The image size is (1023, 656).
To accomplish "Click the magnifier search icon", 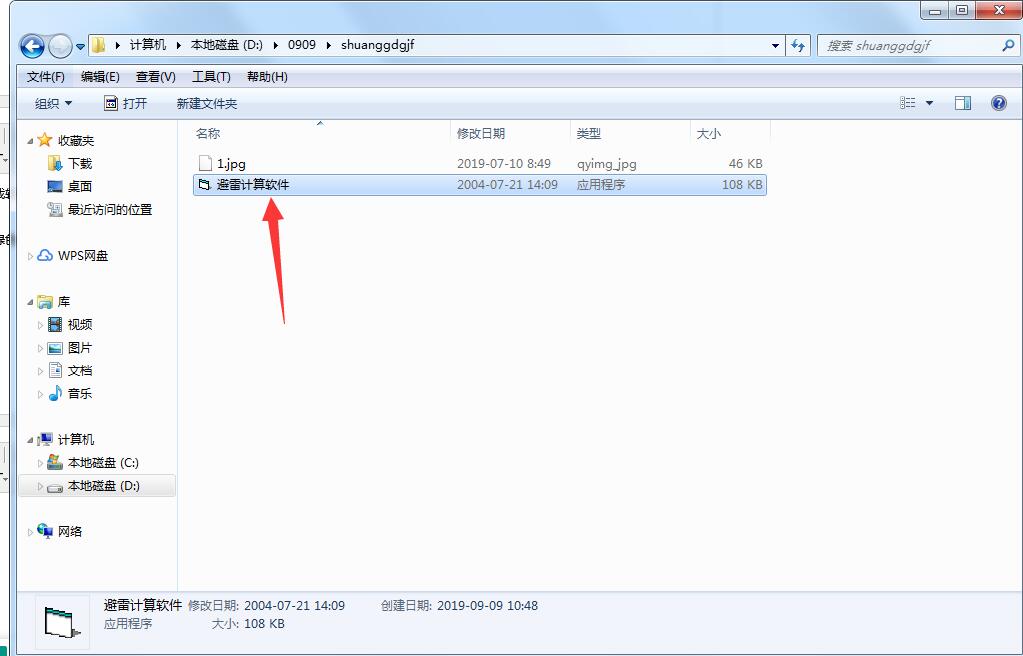I will pyautogui.click(x=1008, y=46).
